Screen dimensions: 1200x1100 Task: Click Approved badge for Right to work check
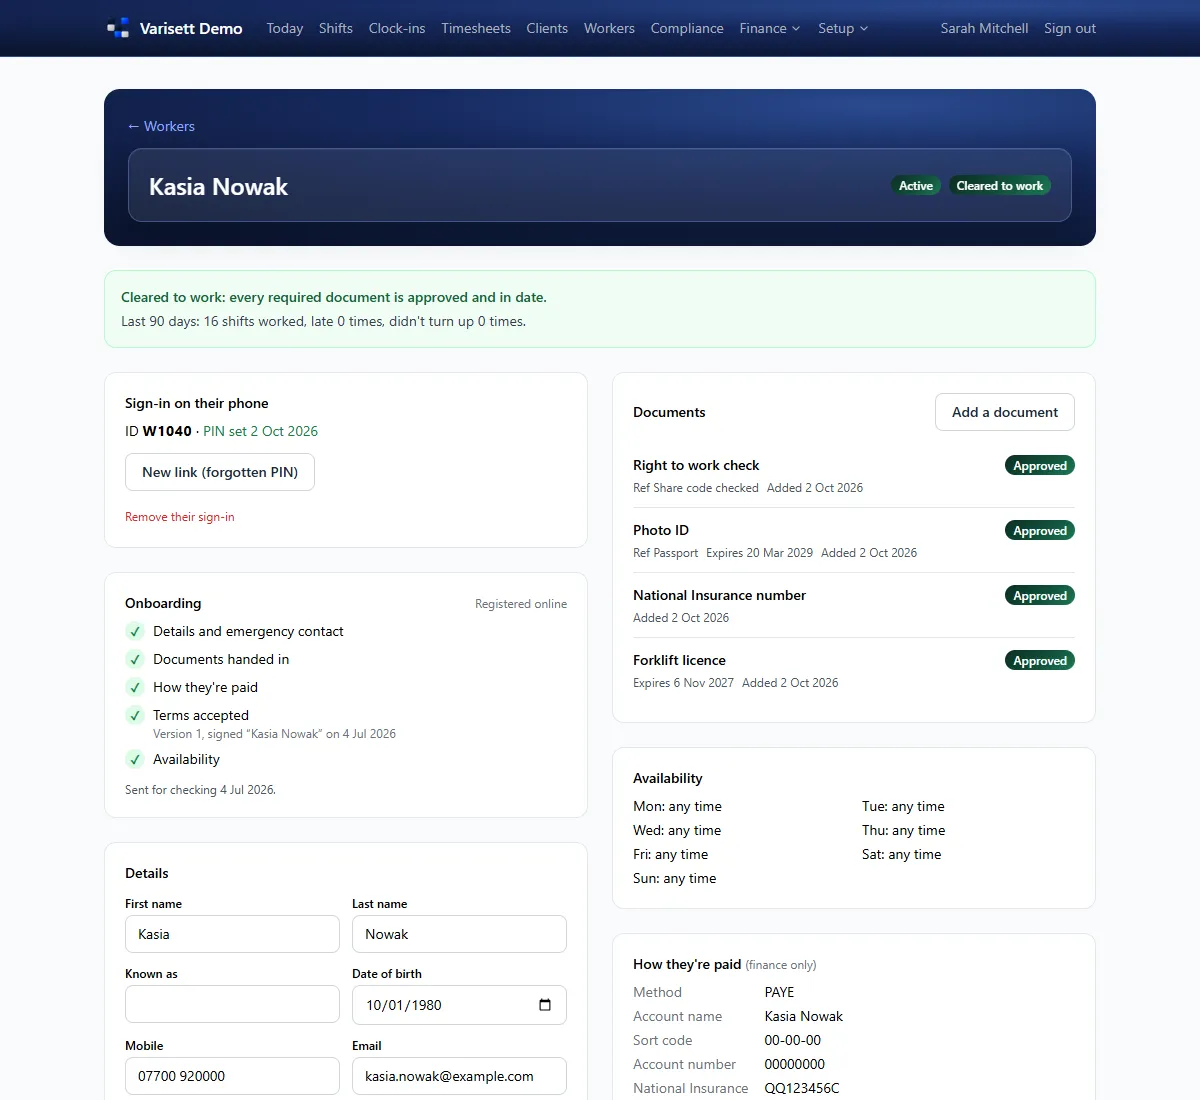point(1040,466)
